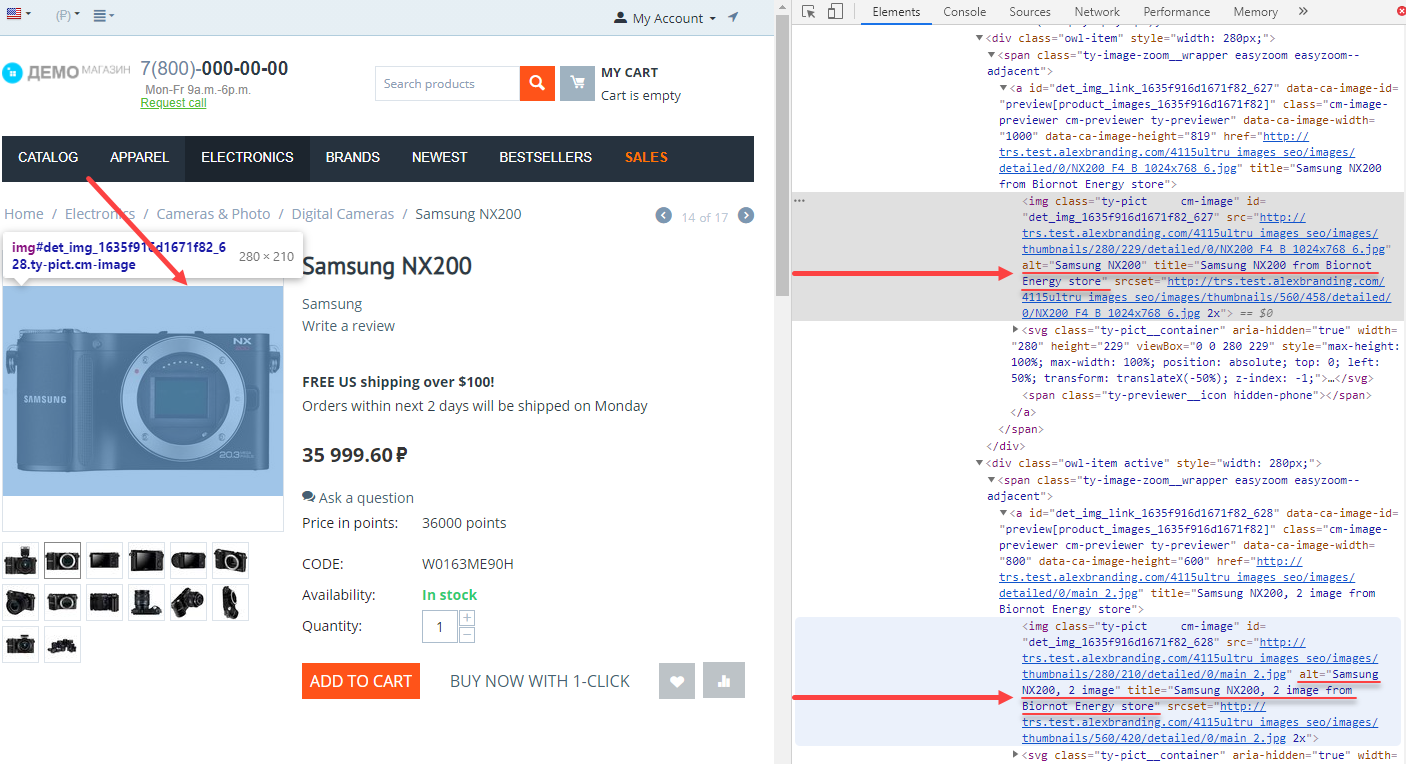Go to previous product with left arrow
This screenshot has width=1406, height=764.
click(x=663, y=216)
